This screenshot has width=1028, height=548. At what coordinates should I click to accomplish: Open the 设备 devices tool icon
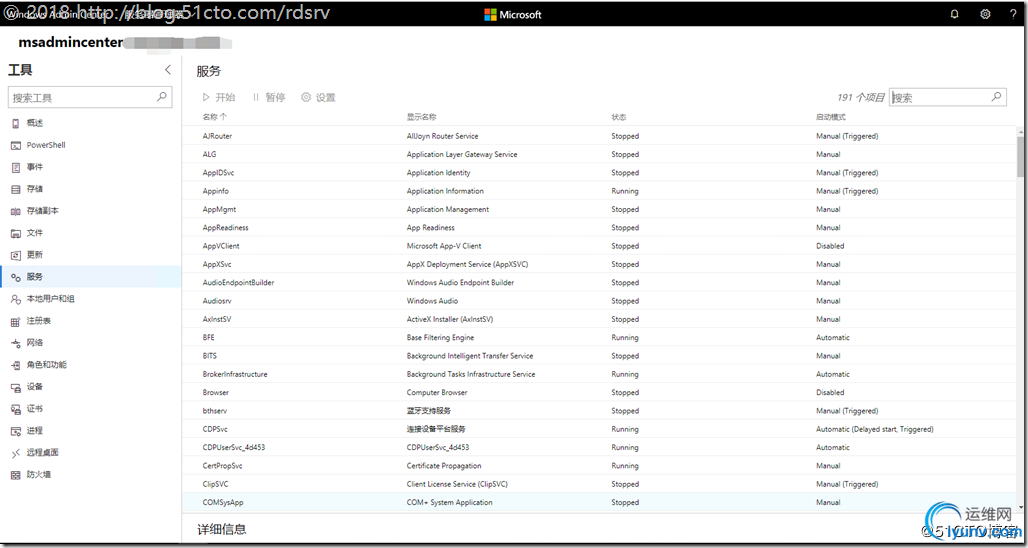click(x=16, y=387)
